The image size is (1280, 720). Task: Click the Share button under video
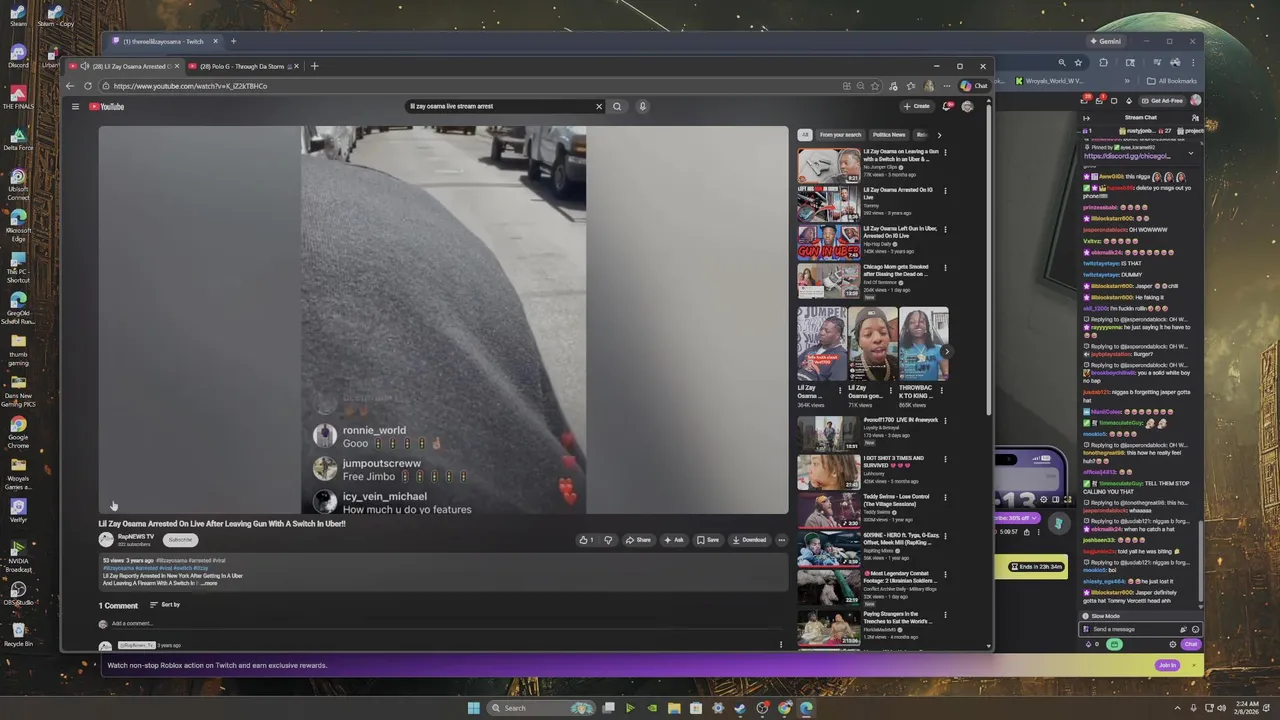pos(638,540)
